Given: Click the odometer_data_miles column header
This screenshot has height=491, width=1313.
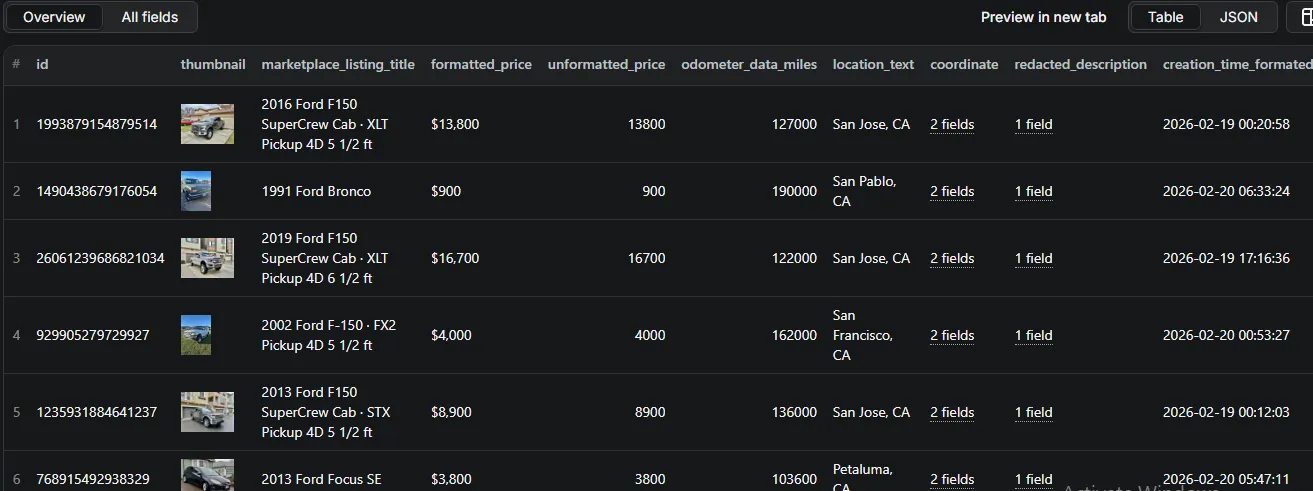Looking at the screenshot, I should click(748, 65).
